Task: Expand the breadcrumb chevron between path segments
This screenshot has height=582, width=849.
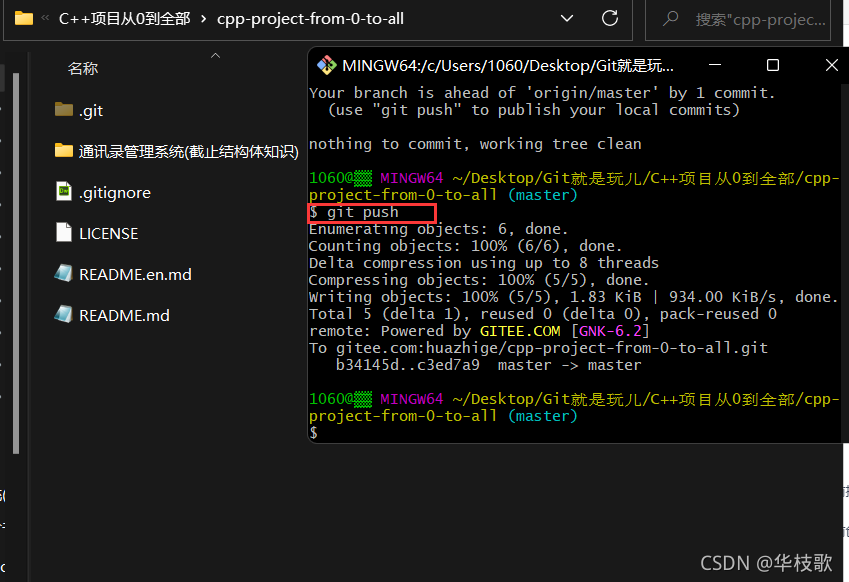Action: 204,19
